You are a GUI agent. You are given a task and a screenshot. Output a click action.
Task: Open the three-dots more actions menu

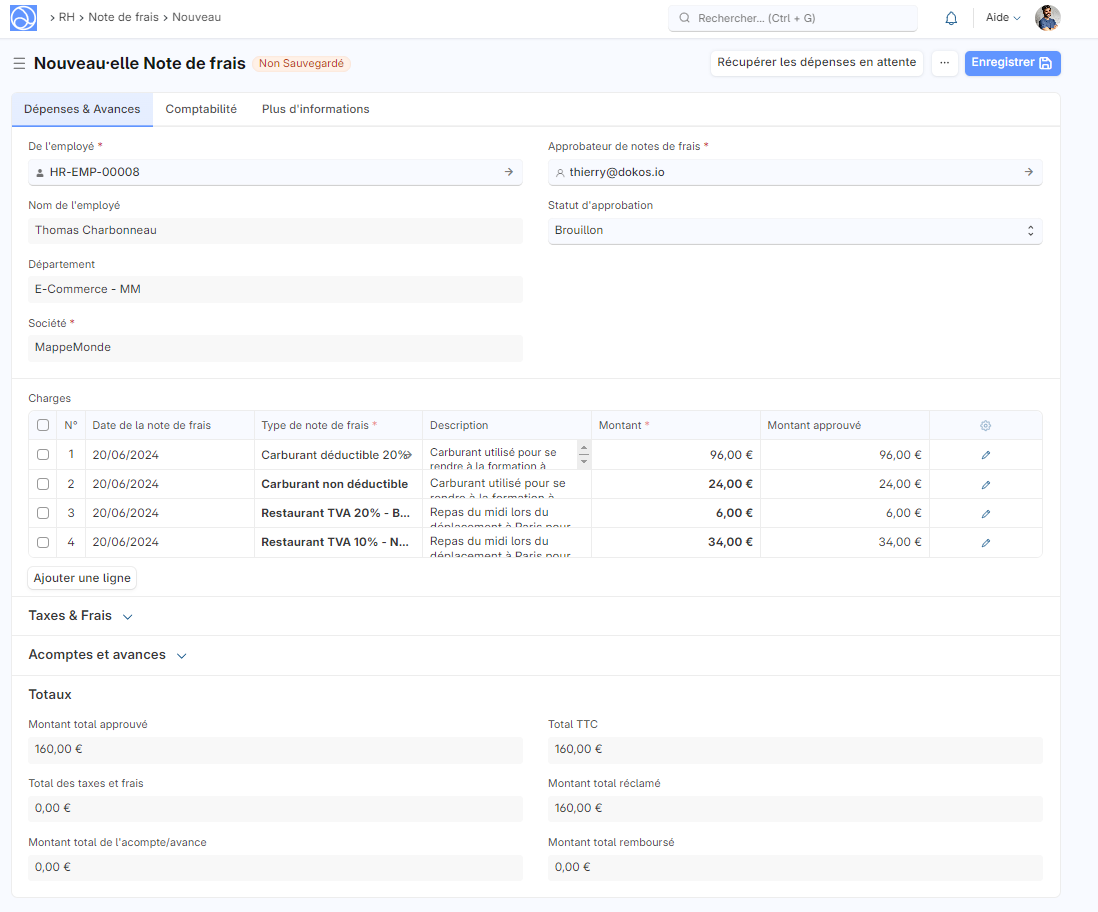coord(944,63)
